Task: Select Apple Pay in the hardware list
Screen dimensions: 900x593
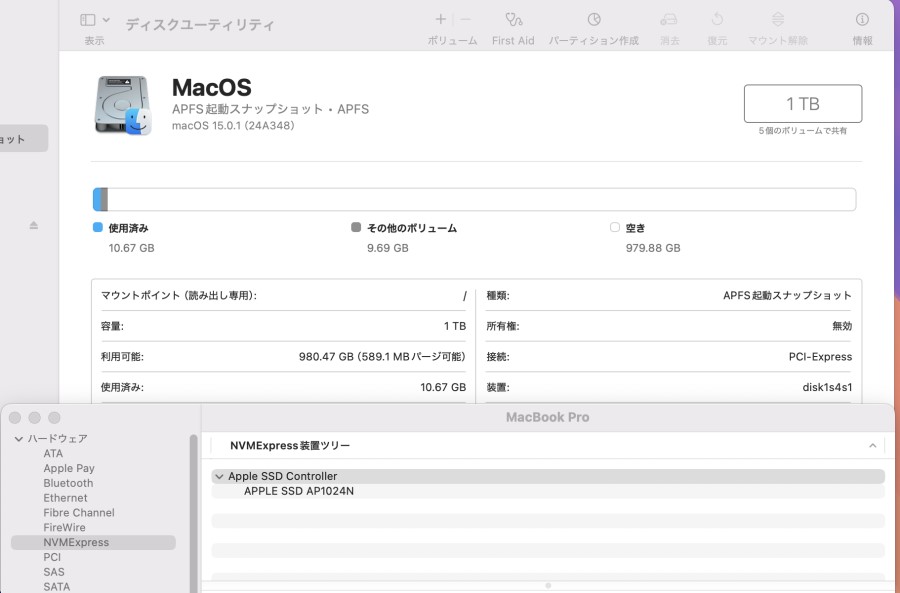Action: (x=69, y=468)
